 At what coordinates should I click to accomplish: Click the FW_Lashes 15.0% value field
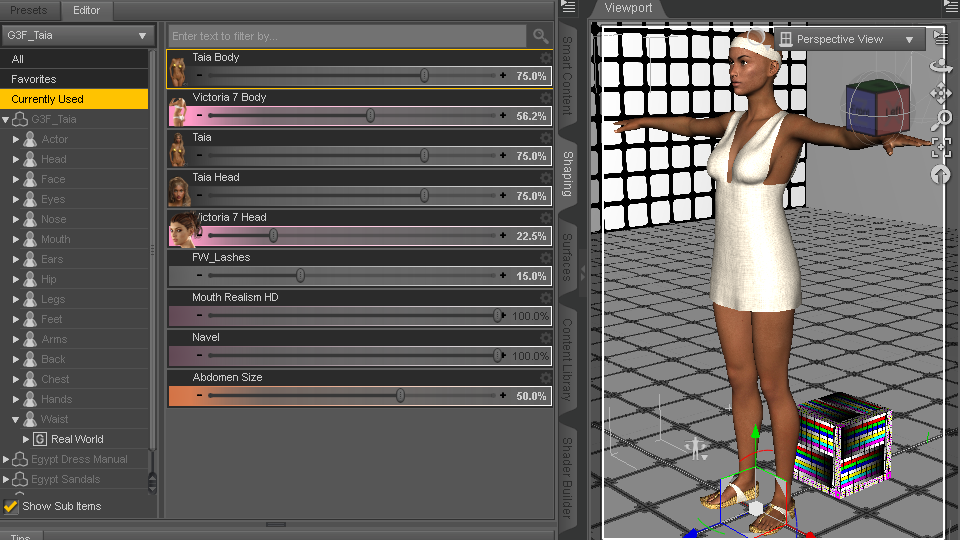pos(530,276)
